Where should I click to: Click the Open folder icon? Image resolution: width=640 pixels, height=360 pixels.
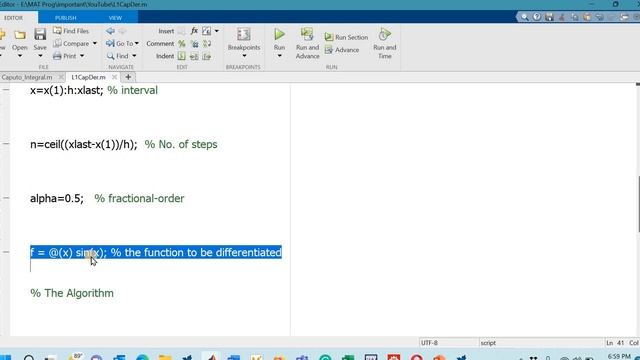[20, 35]
